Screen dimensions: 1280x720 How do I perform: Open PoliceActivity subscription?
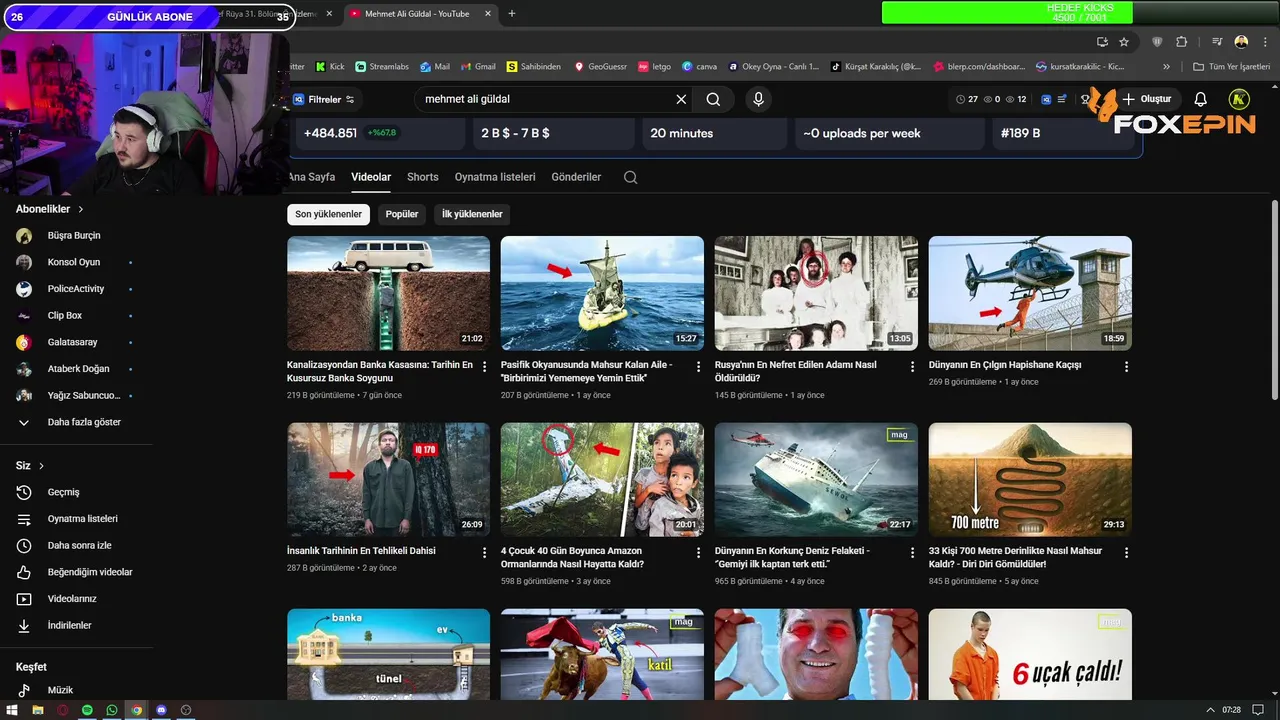point(76,289)
